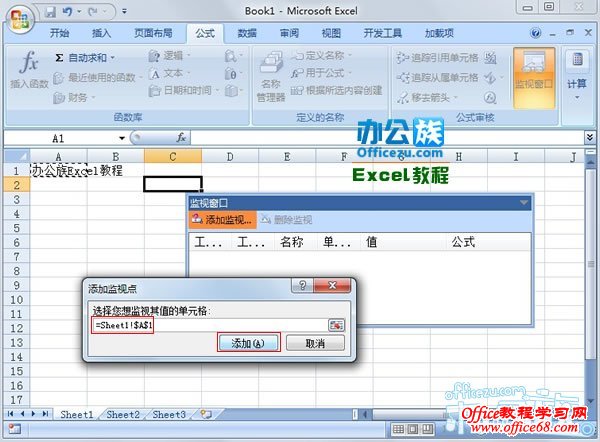Image resolution: width=600 pixels, height=442 pixels.
Task: Toggle the Show Formulas icon
Action: point(490,58)
